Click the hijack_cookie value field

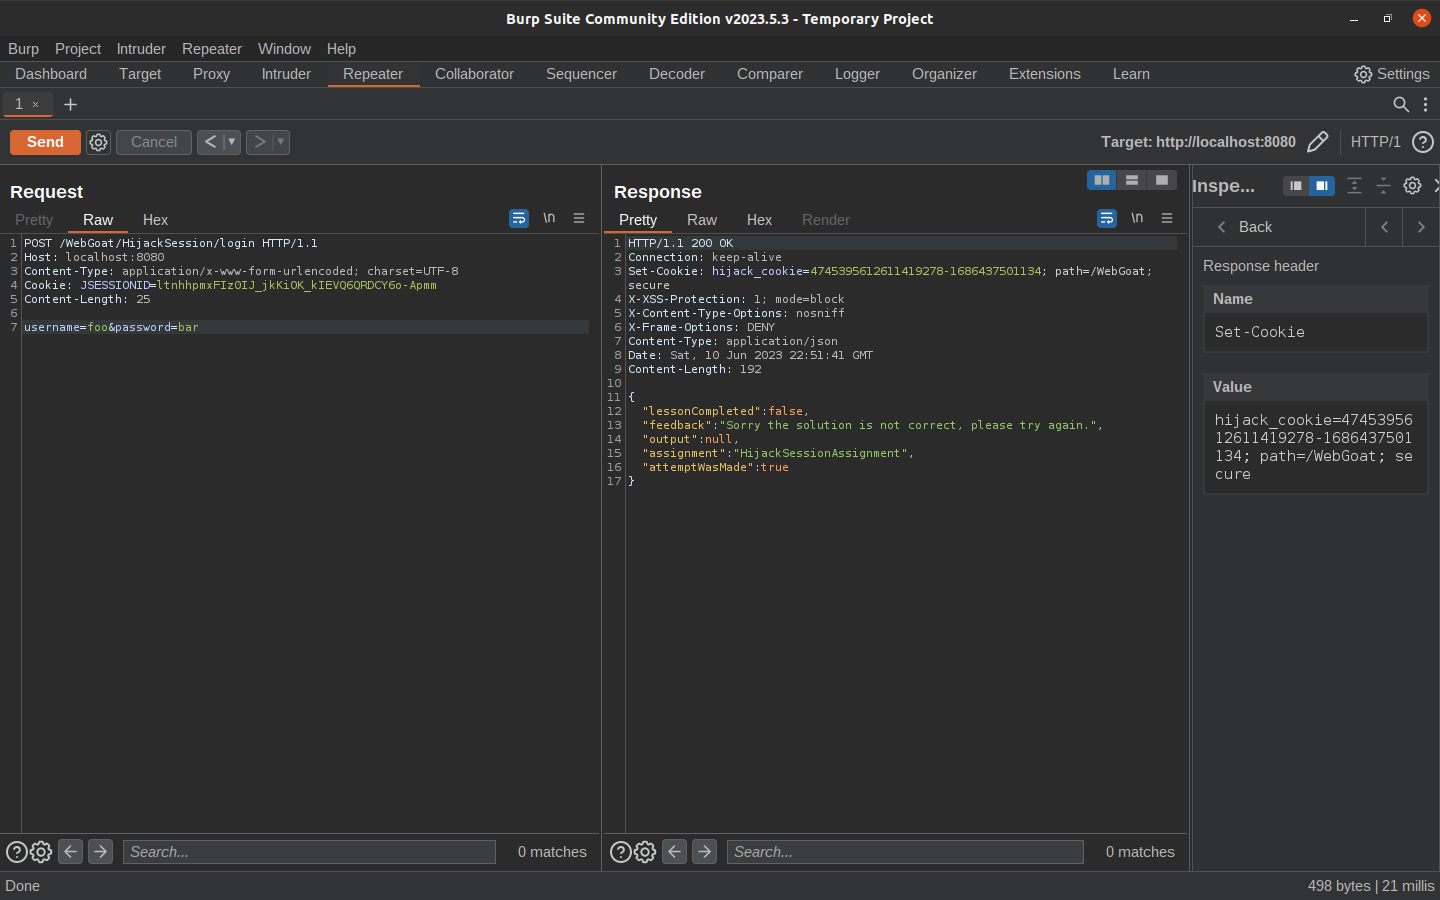1315,447
